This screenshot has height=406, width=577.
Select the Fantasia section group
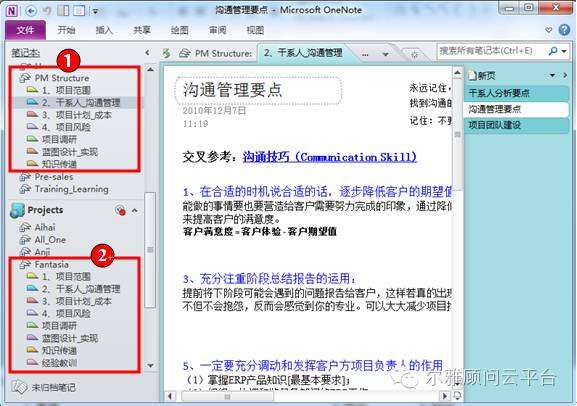(44, 265)
